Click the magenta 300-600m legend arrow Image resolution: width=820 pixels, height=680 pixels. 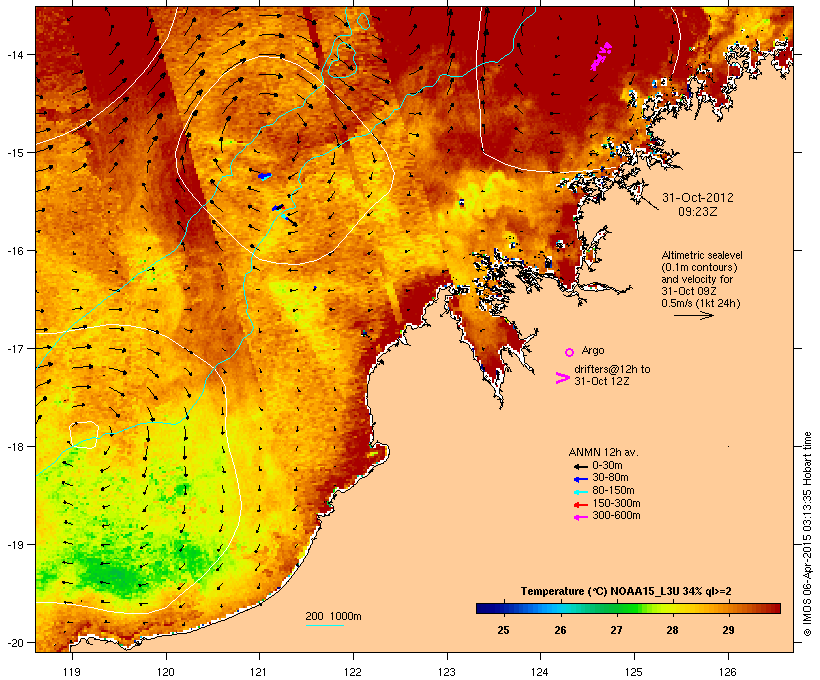(x=581, y=517)
